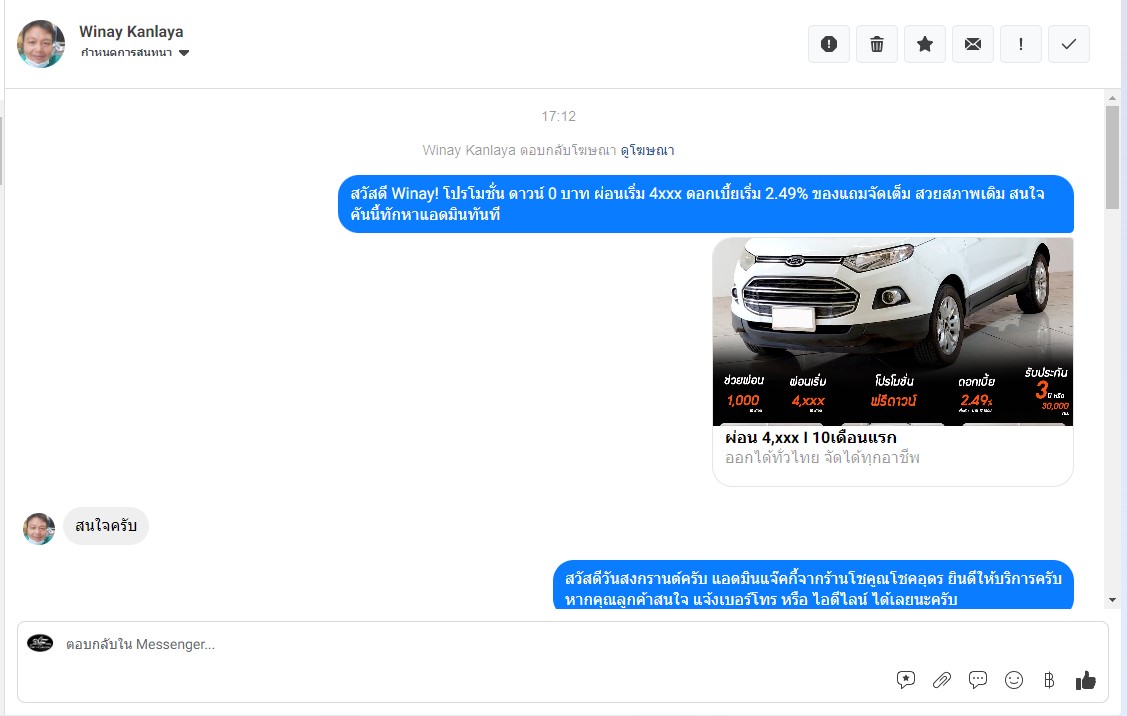Open ดูโฆษณา link
Viewport: 1127px width, 716px height.
point(647,150)
